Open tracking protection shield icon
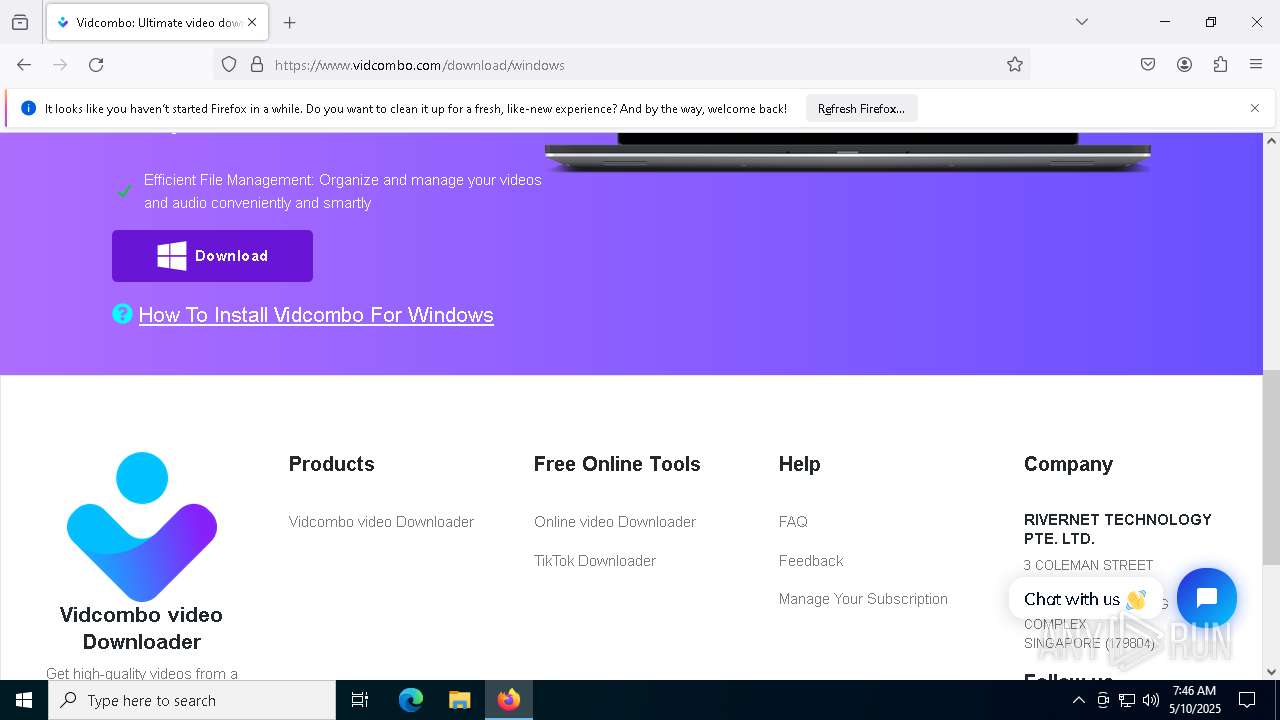Viewport: 1280px width, 720px height. click(x=229, y=65)
